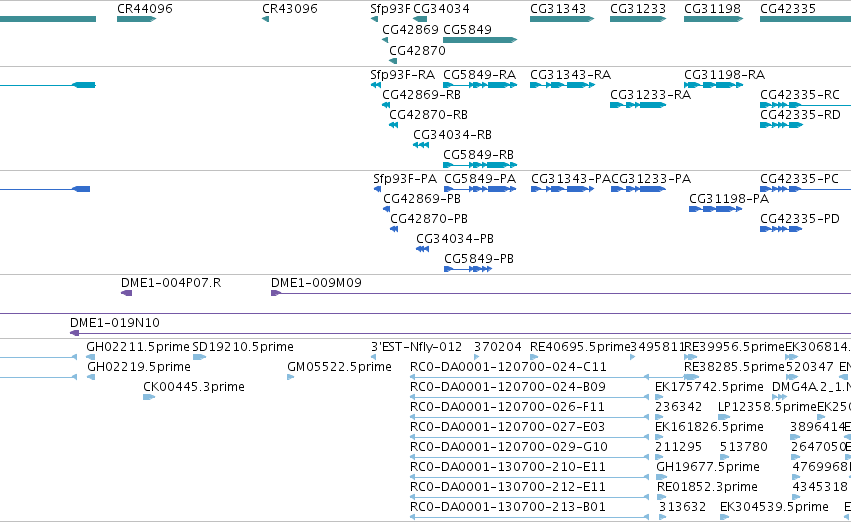Open the RE01852.3prime EST label
The height and width of the screenshot is (522, 851).
pos(707,487)
